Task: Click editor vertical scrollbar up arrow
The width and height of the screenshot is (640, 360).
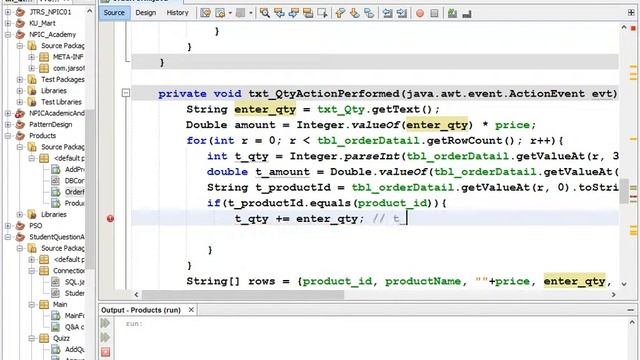Action: coord(624,27)
